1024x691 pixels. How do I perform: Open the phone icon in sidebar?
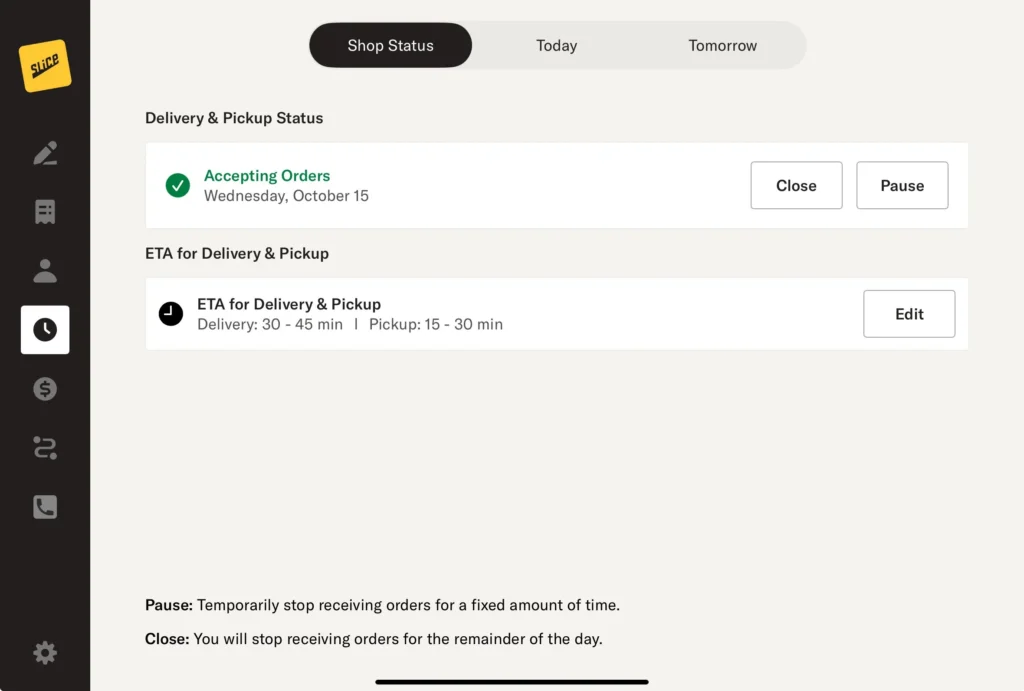point(45,507)
